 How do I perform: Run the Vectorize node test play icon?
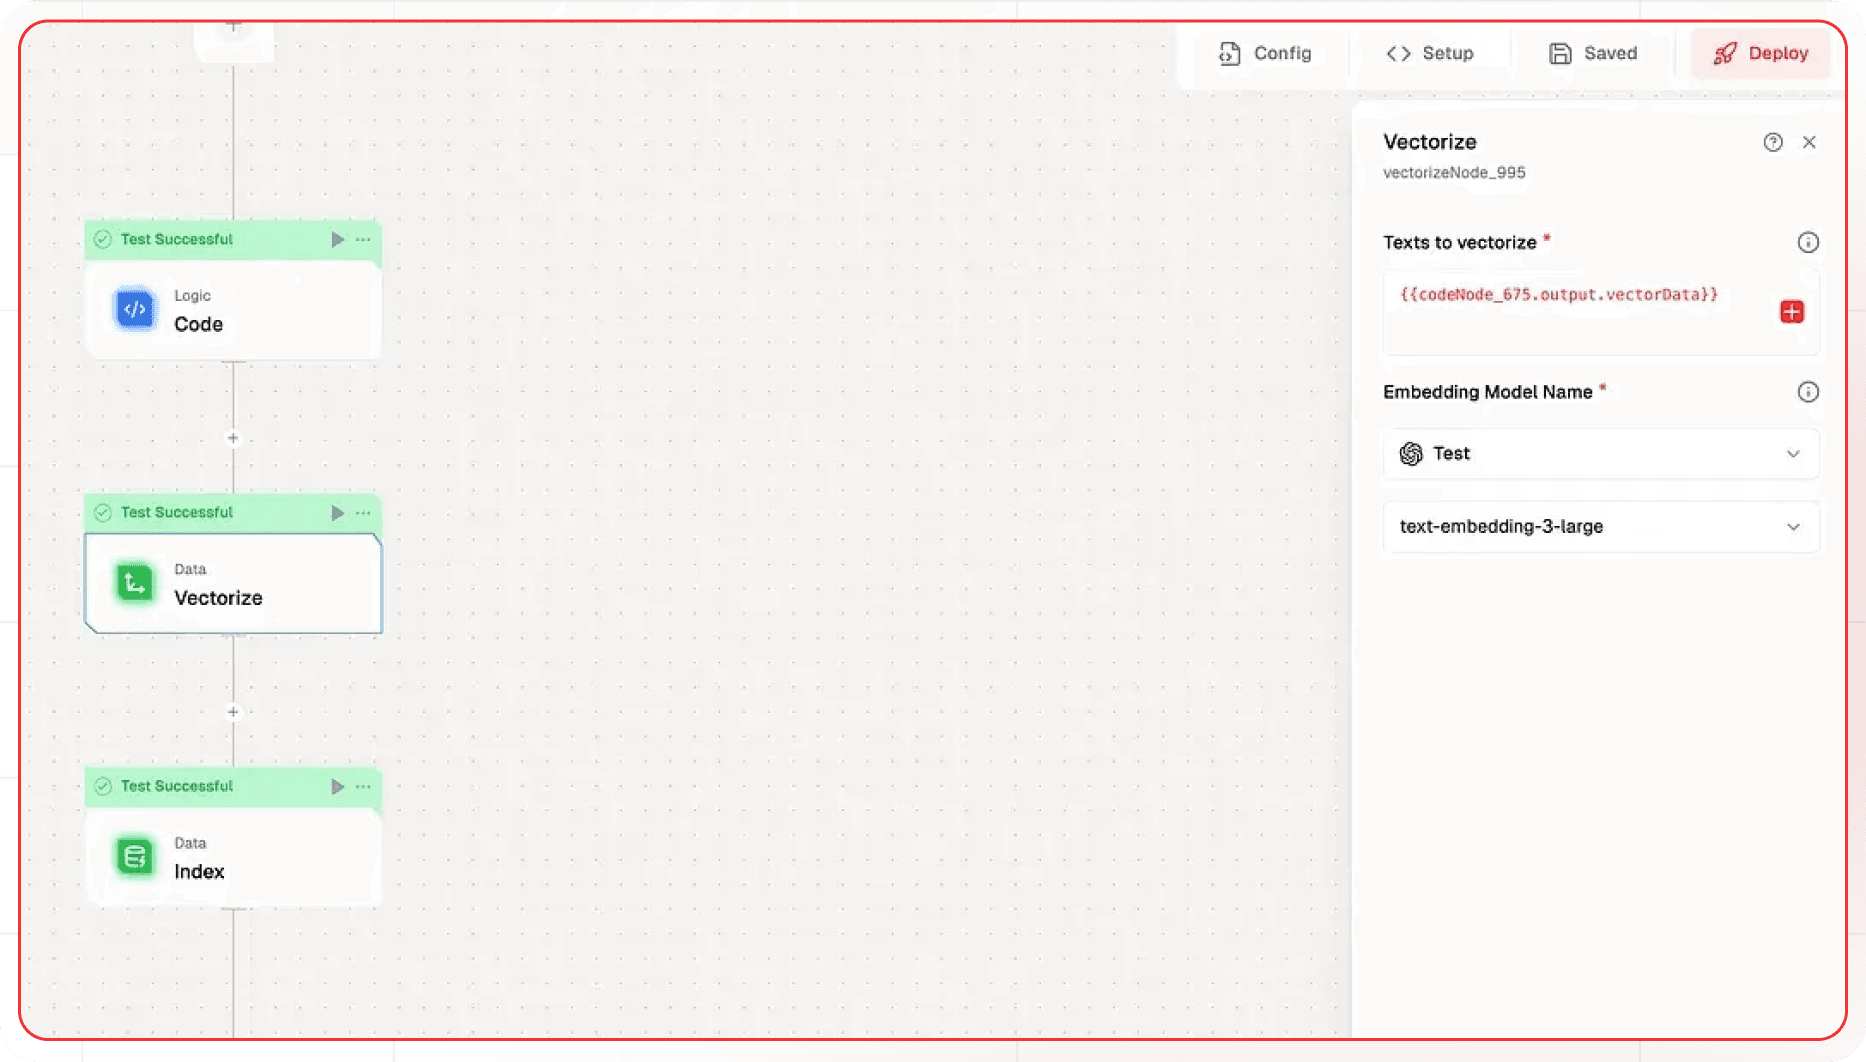pyautogui.click(x=338, y=512)
